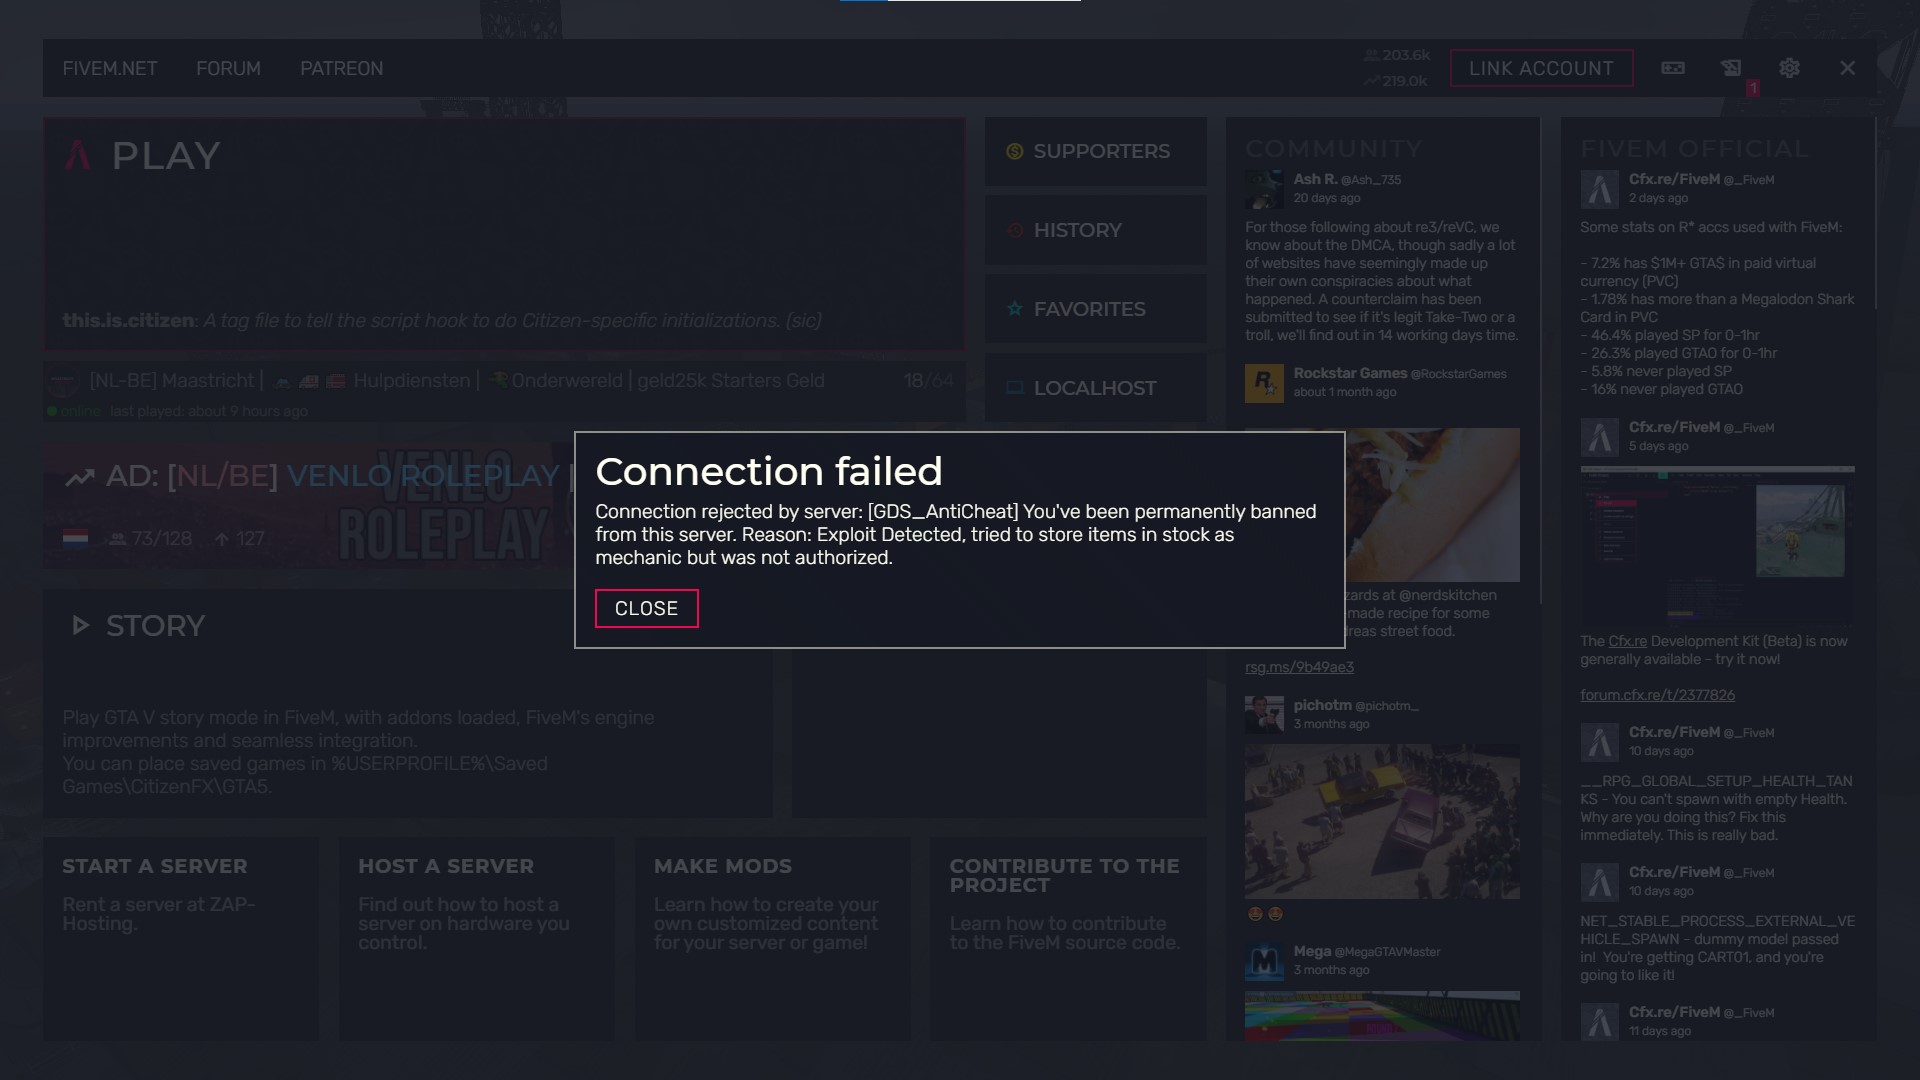Screen dimensions: 1920x1080
Task: Click Cfx.re/FiveM avatar on 2 days ago post
Action: coord(1599,188)
